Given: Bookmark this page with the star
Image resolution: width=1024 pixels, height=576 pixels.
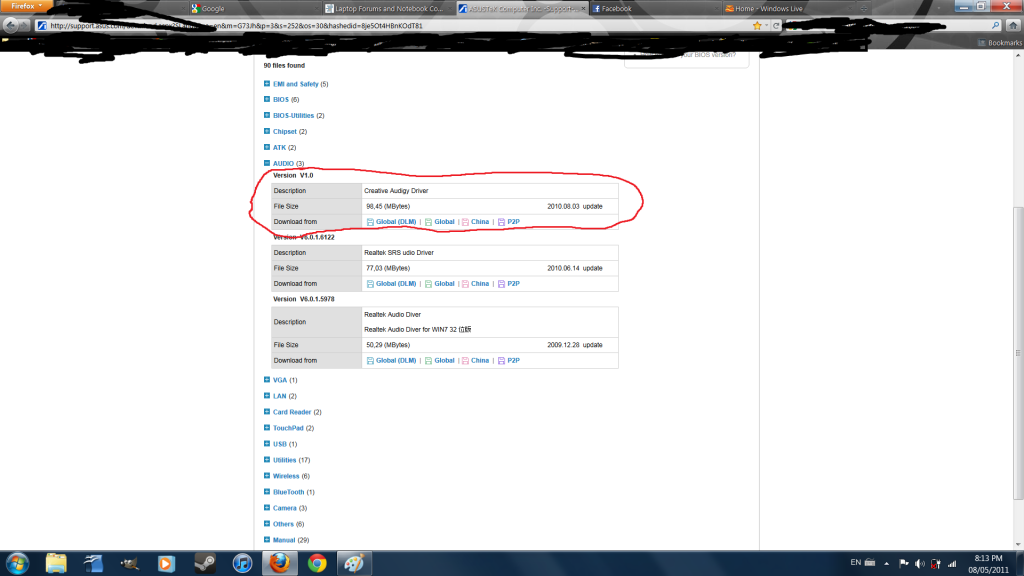Looking at the screenshot, I should click(757, 25).
